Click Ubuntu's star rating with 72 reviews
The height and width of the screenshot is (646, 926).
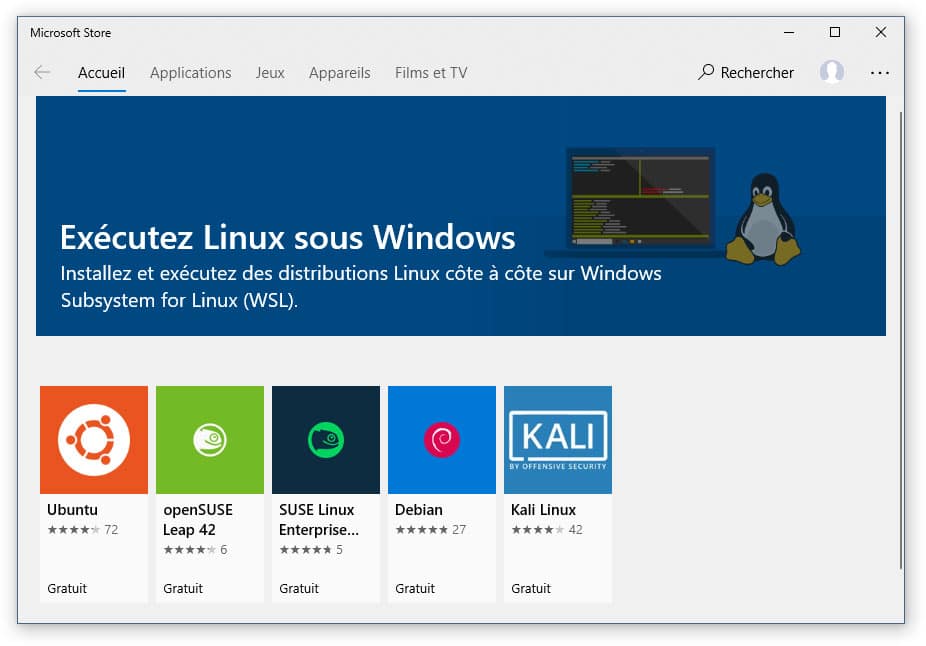tap(83, 530)
